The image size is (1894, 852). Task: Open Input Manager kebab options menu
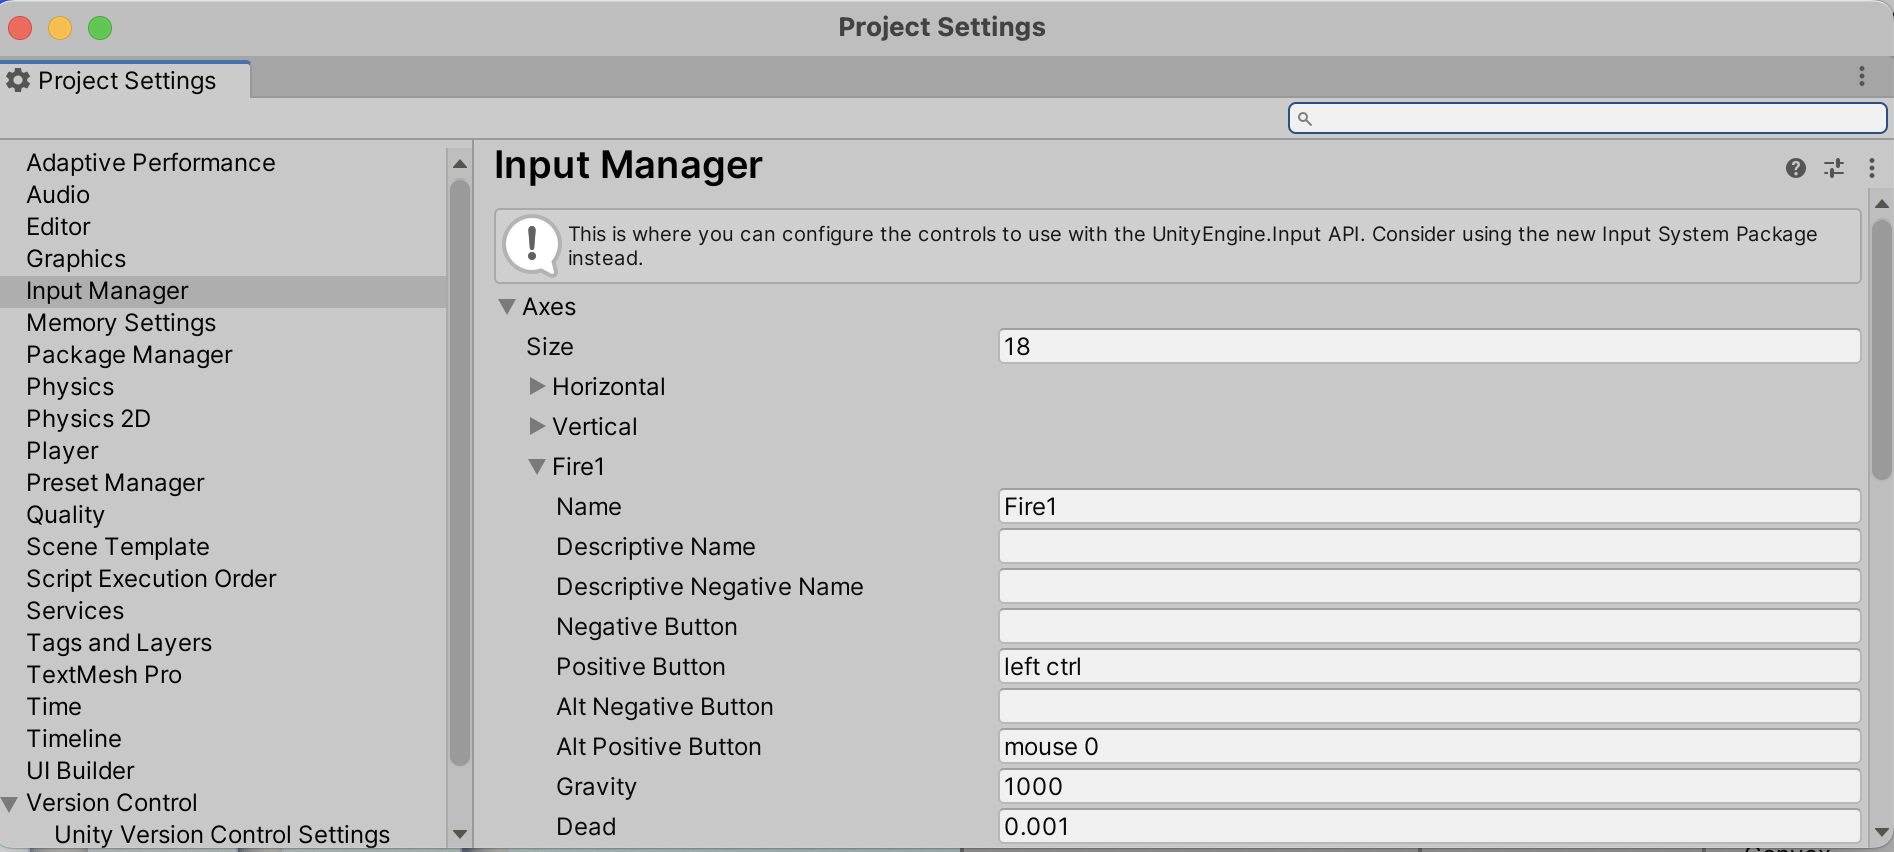(1871, 168)
